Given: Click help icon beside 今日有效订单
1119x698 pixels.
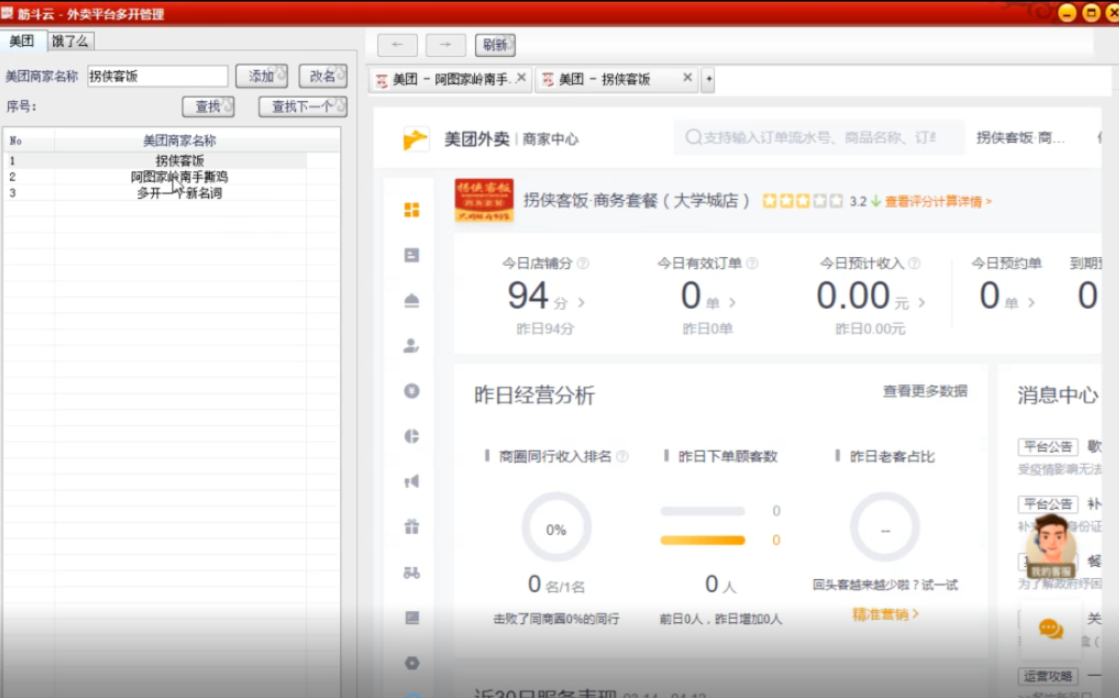Looking at the screenshot, I should click(x=751, y=263).
